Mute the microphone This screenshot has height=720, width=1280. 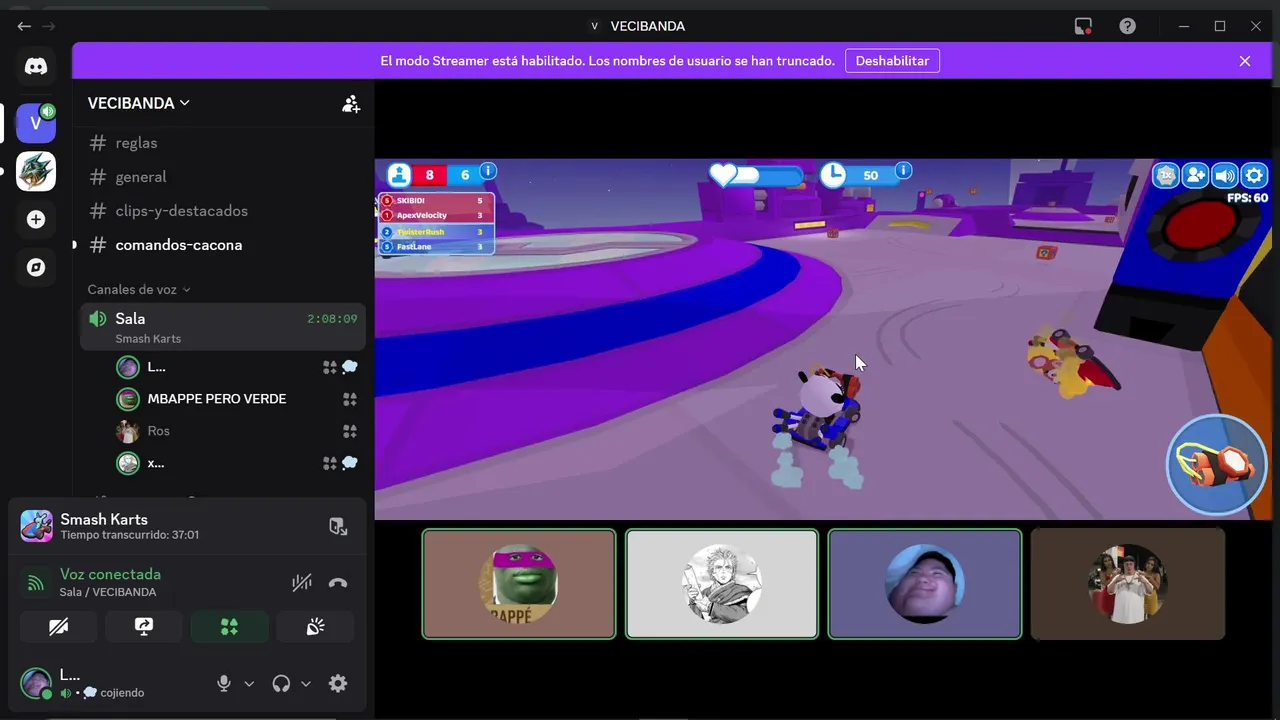tap(224, 684)
